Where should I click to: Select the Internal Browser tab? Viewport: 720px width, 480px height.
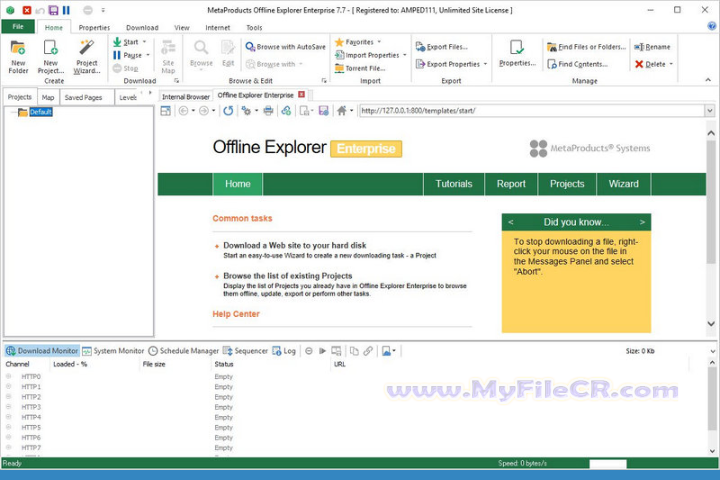tap(186, 97)
